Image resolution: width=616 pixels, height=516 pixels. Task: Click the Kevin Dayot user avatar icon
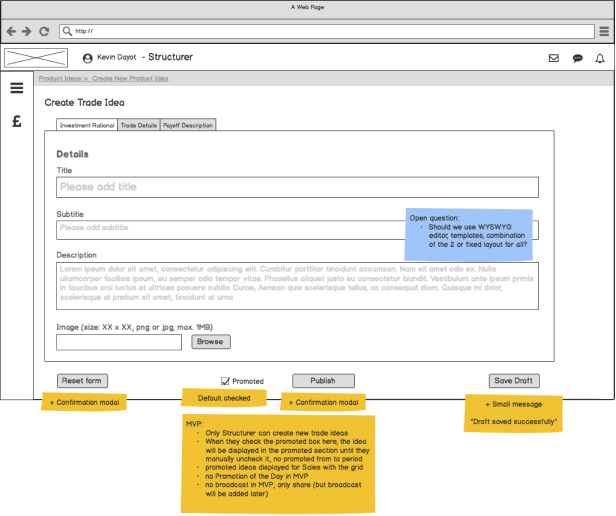[x=88, y=58]
